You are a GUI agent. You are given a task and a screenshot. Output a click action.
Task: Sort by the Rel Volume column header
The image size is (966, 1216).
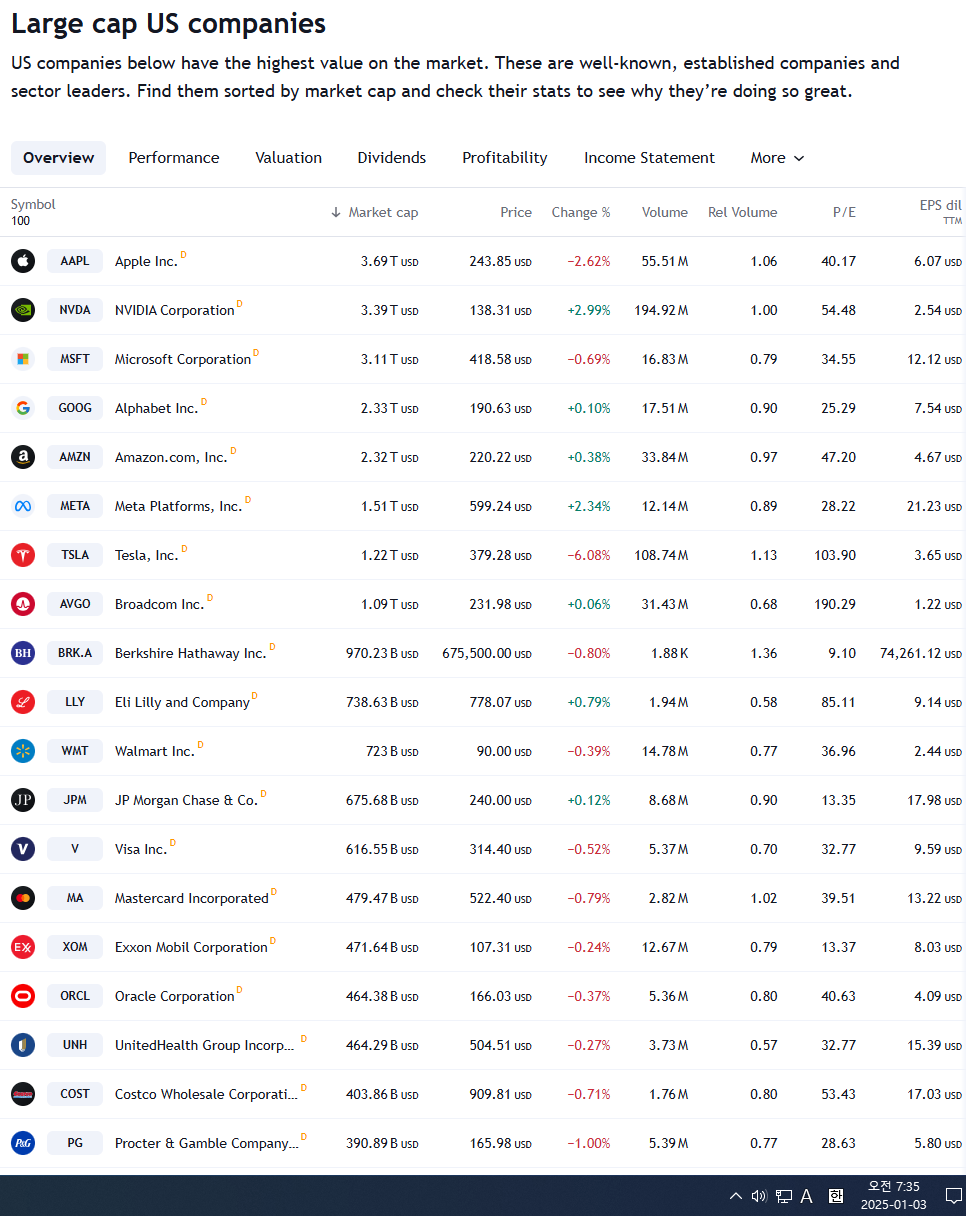point(742,212)
